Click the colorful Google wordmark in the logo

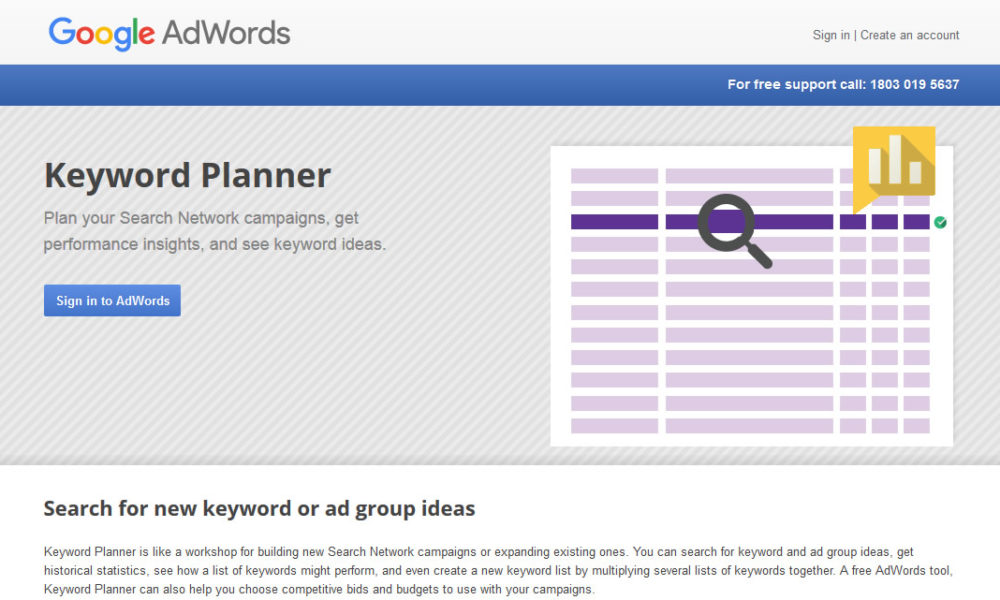(x=101, y=34)
